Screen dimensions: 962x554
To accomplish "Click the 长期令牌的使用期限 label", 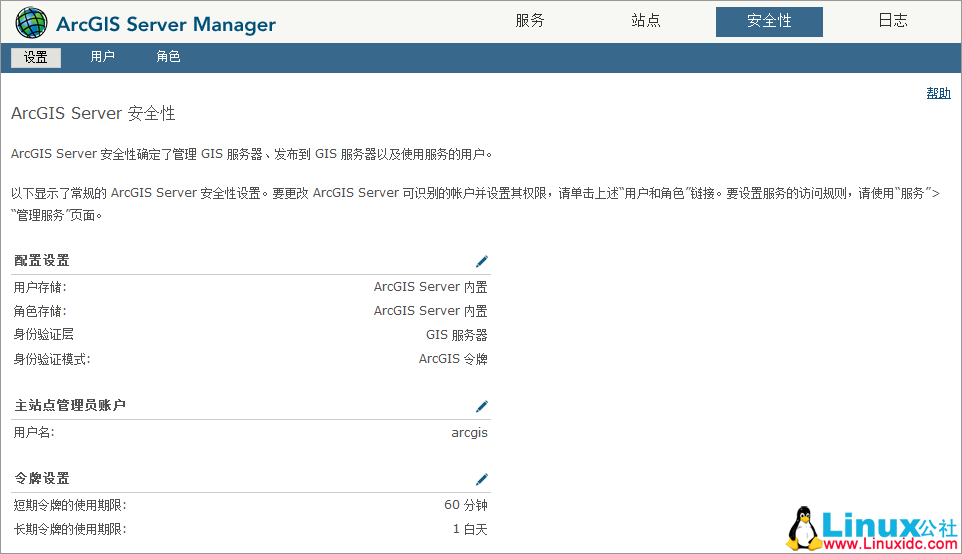I will tap(70, 529).
